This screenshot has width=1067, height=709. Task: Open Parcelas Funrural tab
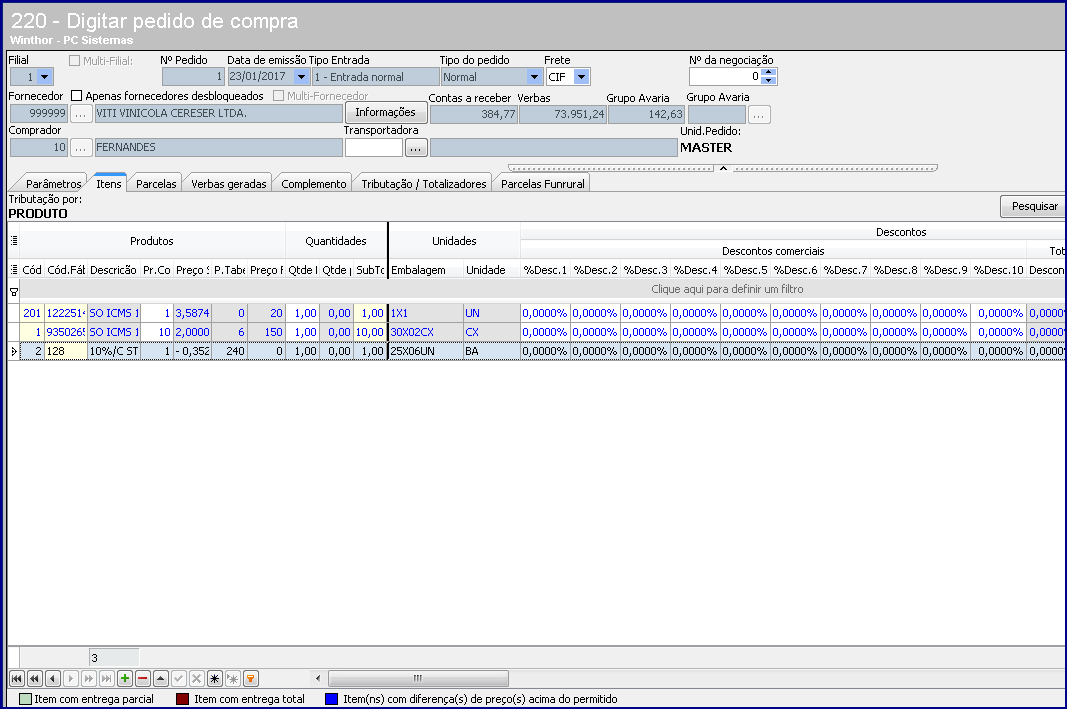tap(542, 184)
